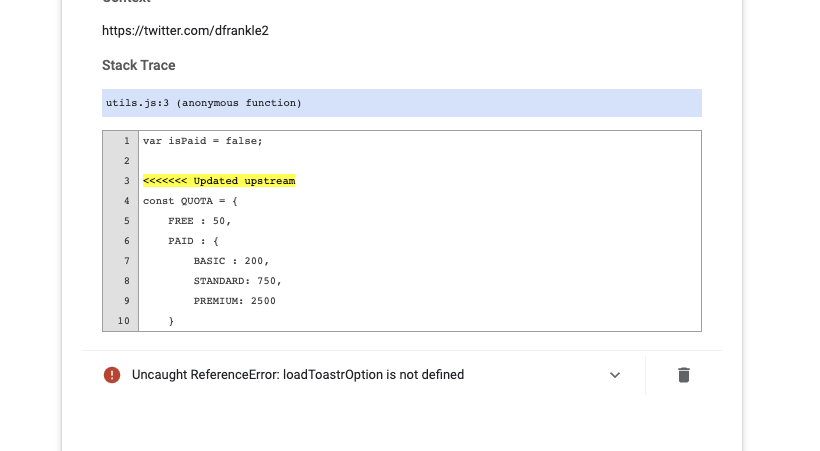Click line number 10 in code gutter

pyautogui.click(x=124, y=321)
